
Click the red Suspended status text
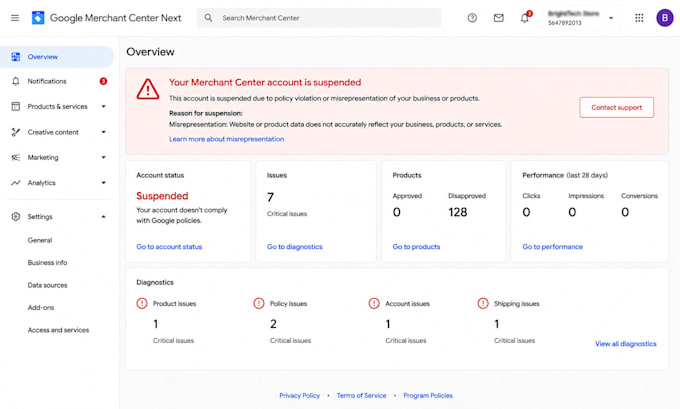tap(162, 196)
